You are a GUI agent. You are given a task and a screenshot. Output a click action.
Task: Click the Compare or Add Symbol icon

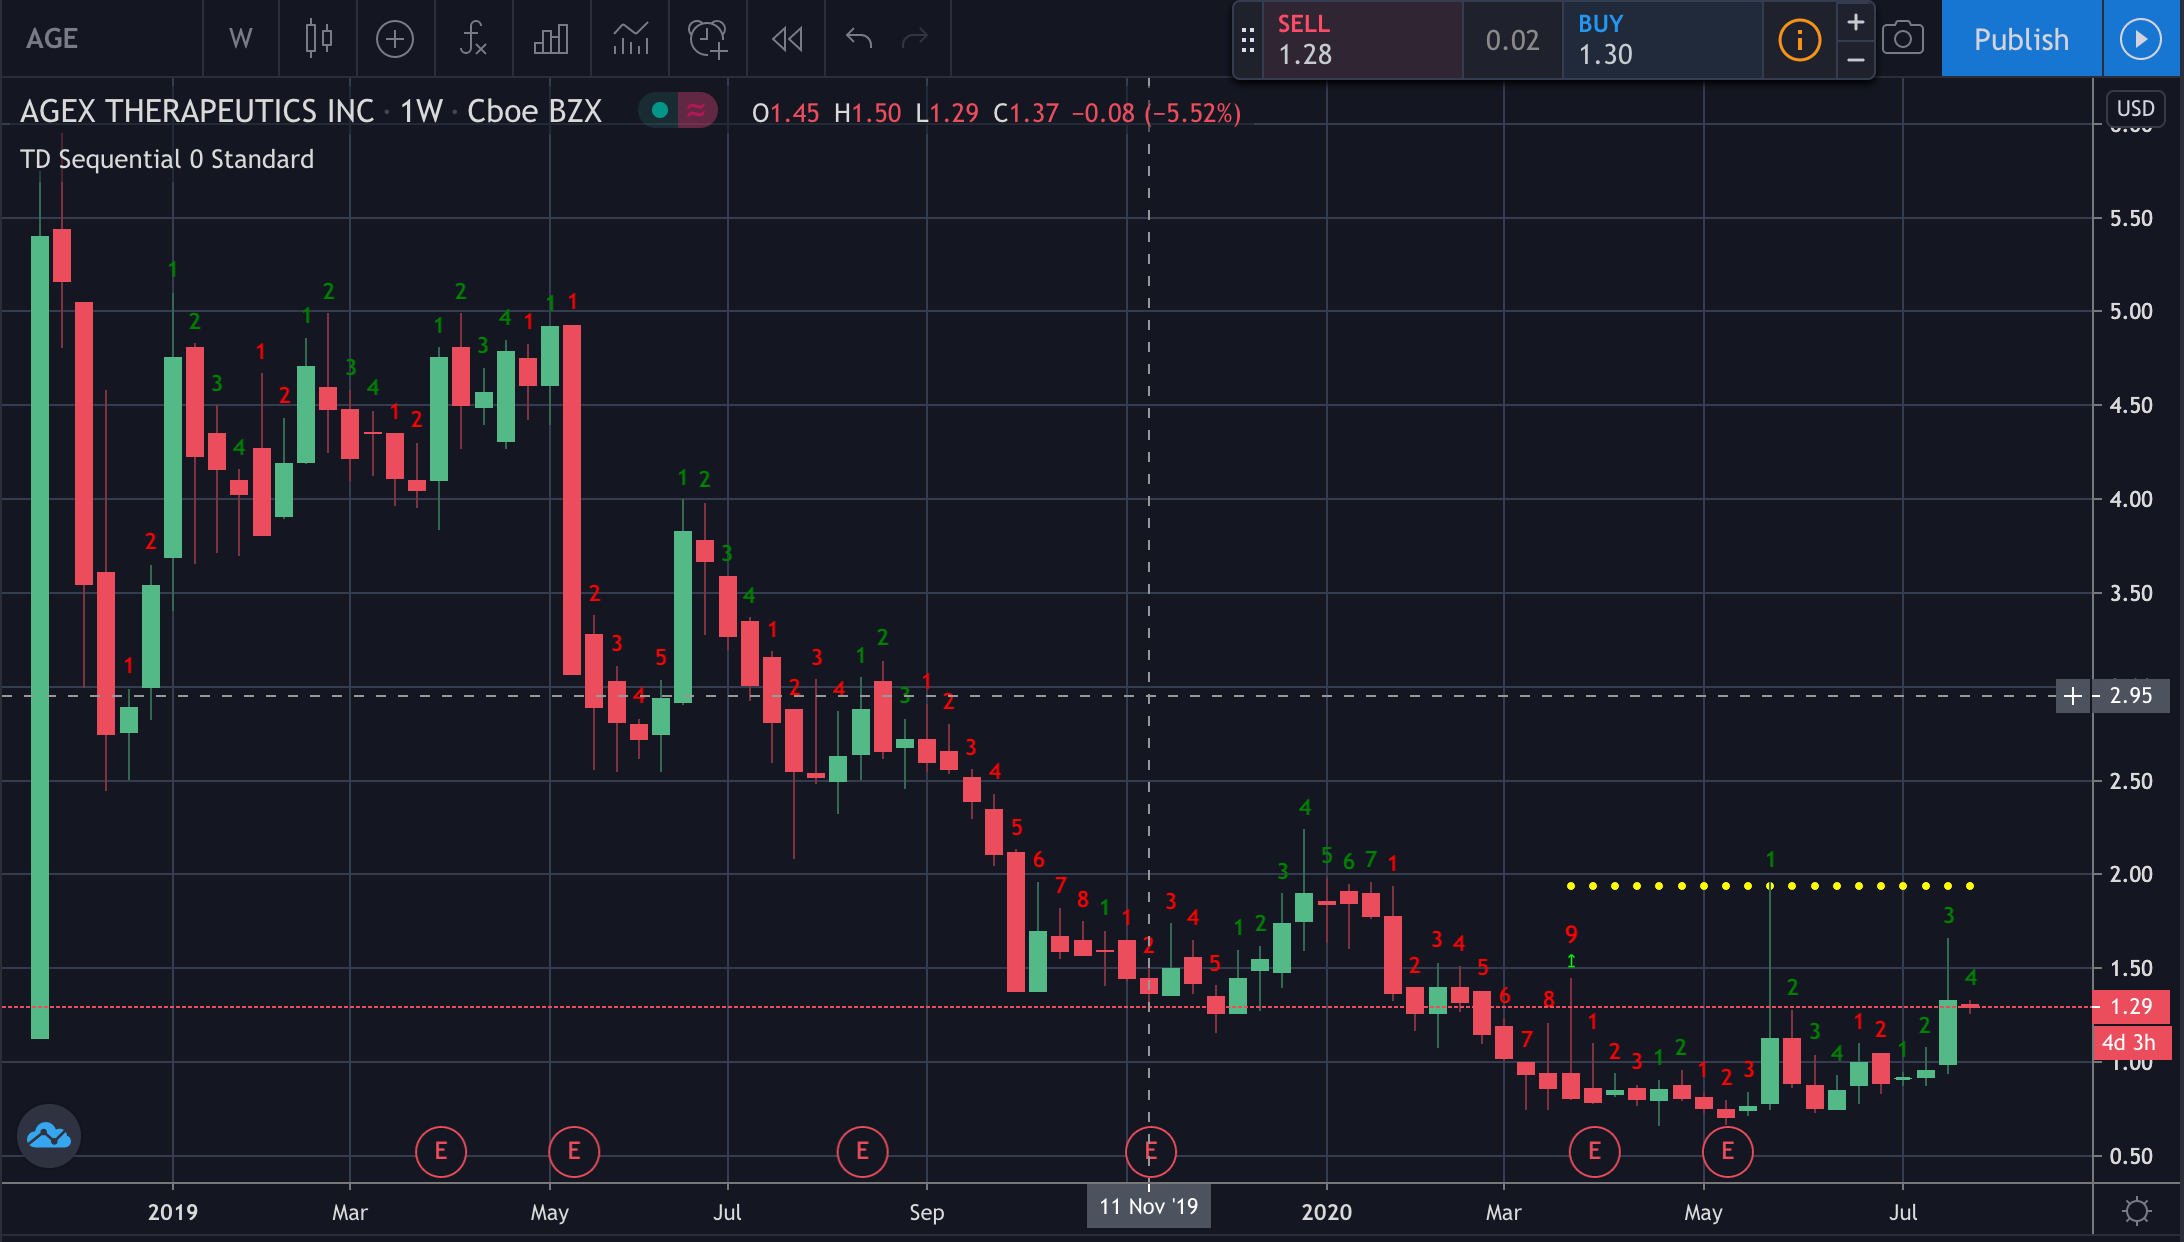coord(395,39)
